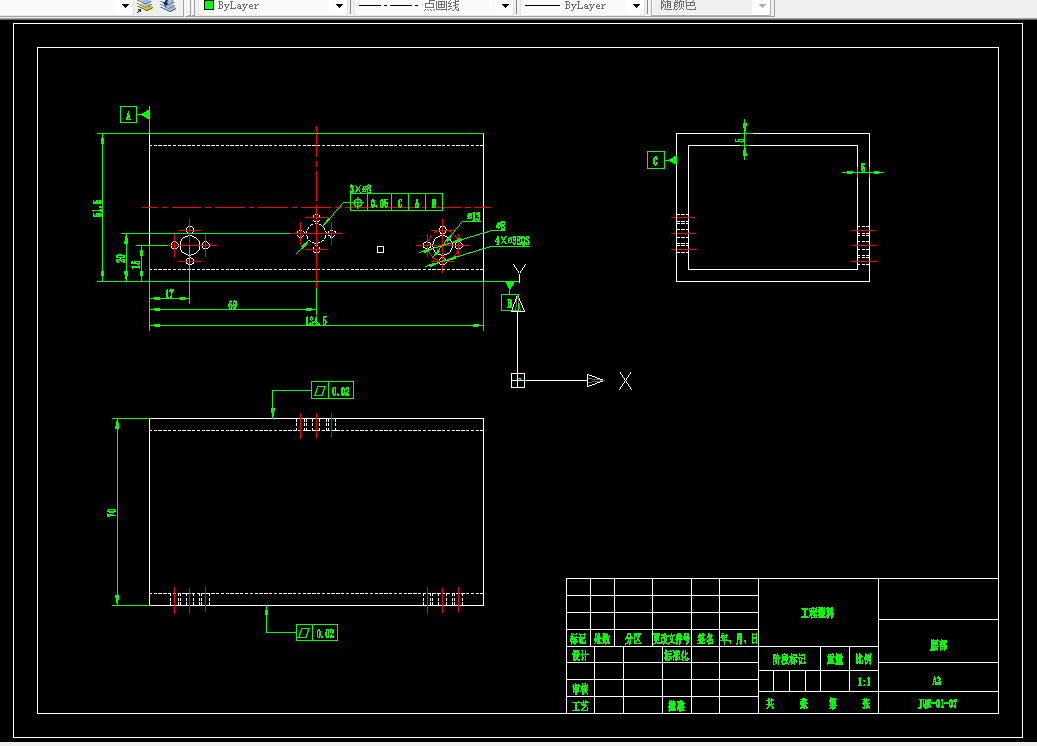Open the 点画线 linetype dropdown
Screen dimensions: 1037x746
point(505,6)
